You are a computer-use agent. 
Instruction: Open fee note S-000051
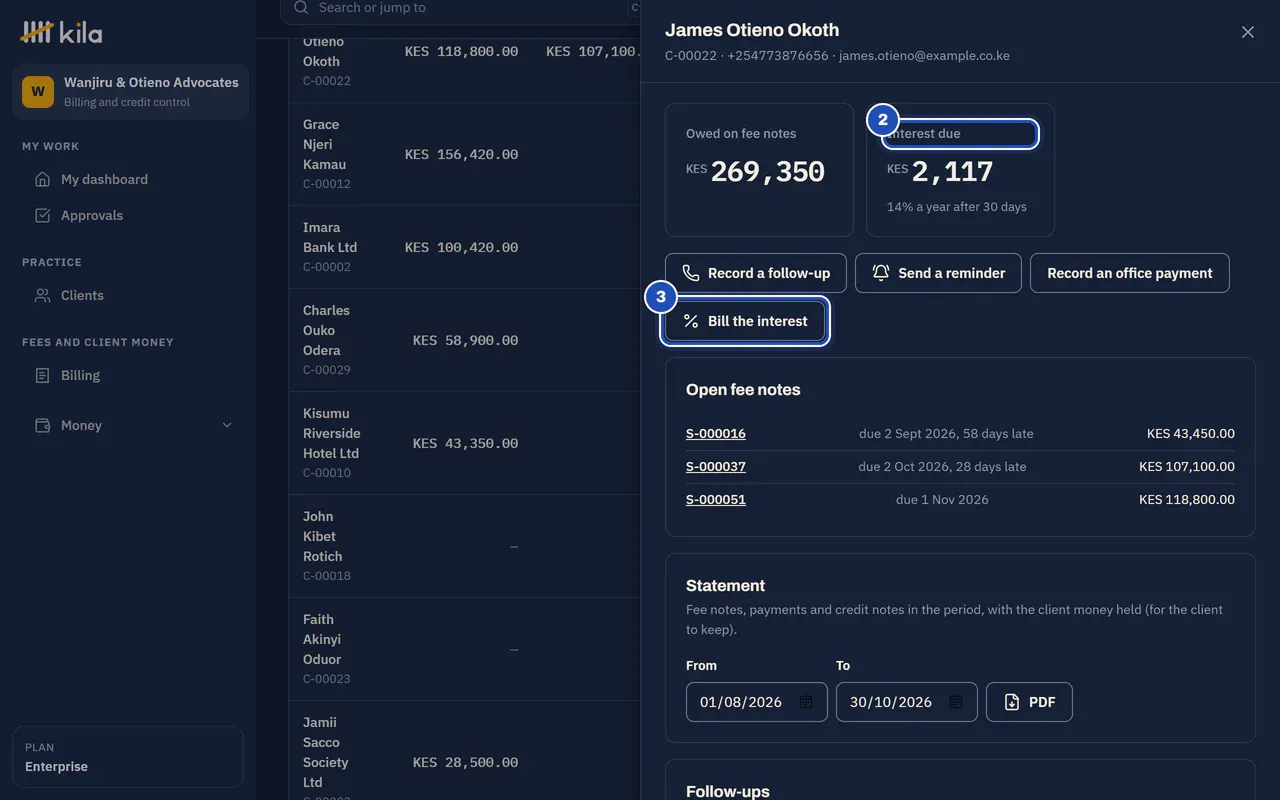point(716,499)
